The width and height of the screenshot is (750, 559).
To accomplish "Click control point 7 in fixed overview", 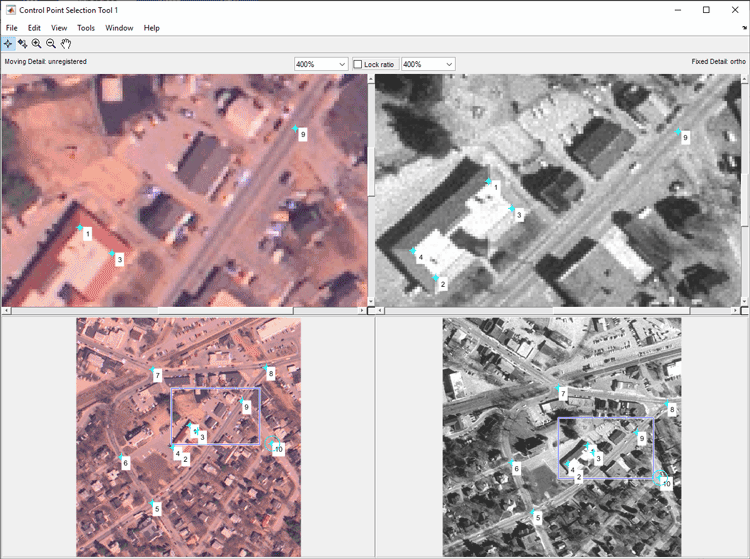I will click(557, 387).
